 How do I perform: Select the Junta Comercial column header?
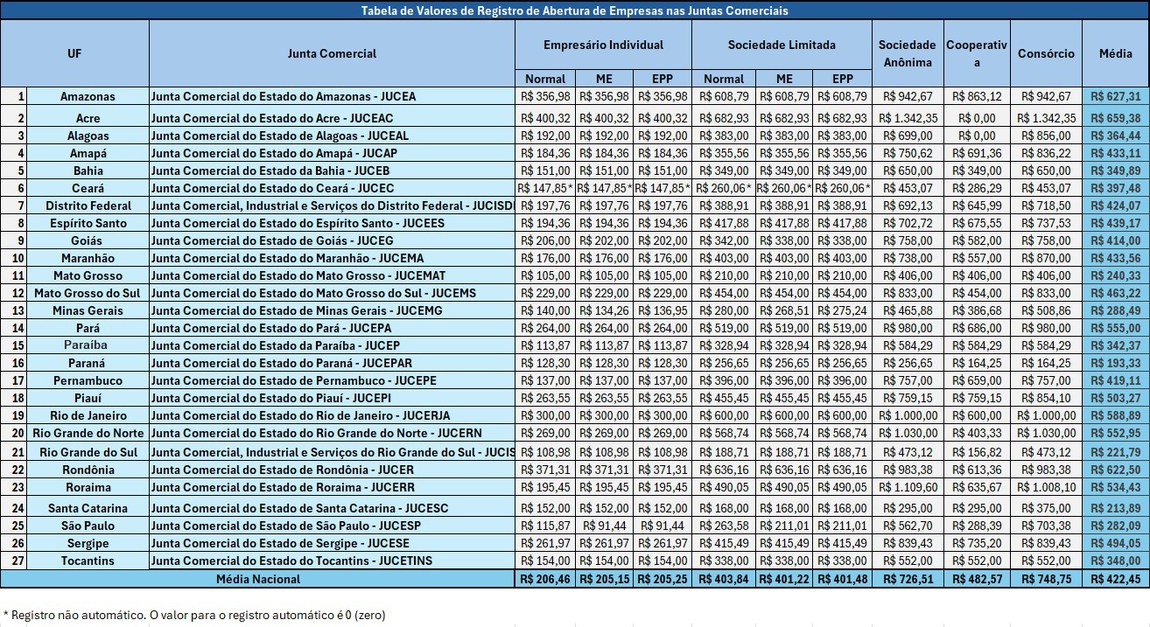332,54
